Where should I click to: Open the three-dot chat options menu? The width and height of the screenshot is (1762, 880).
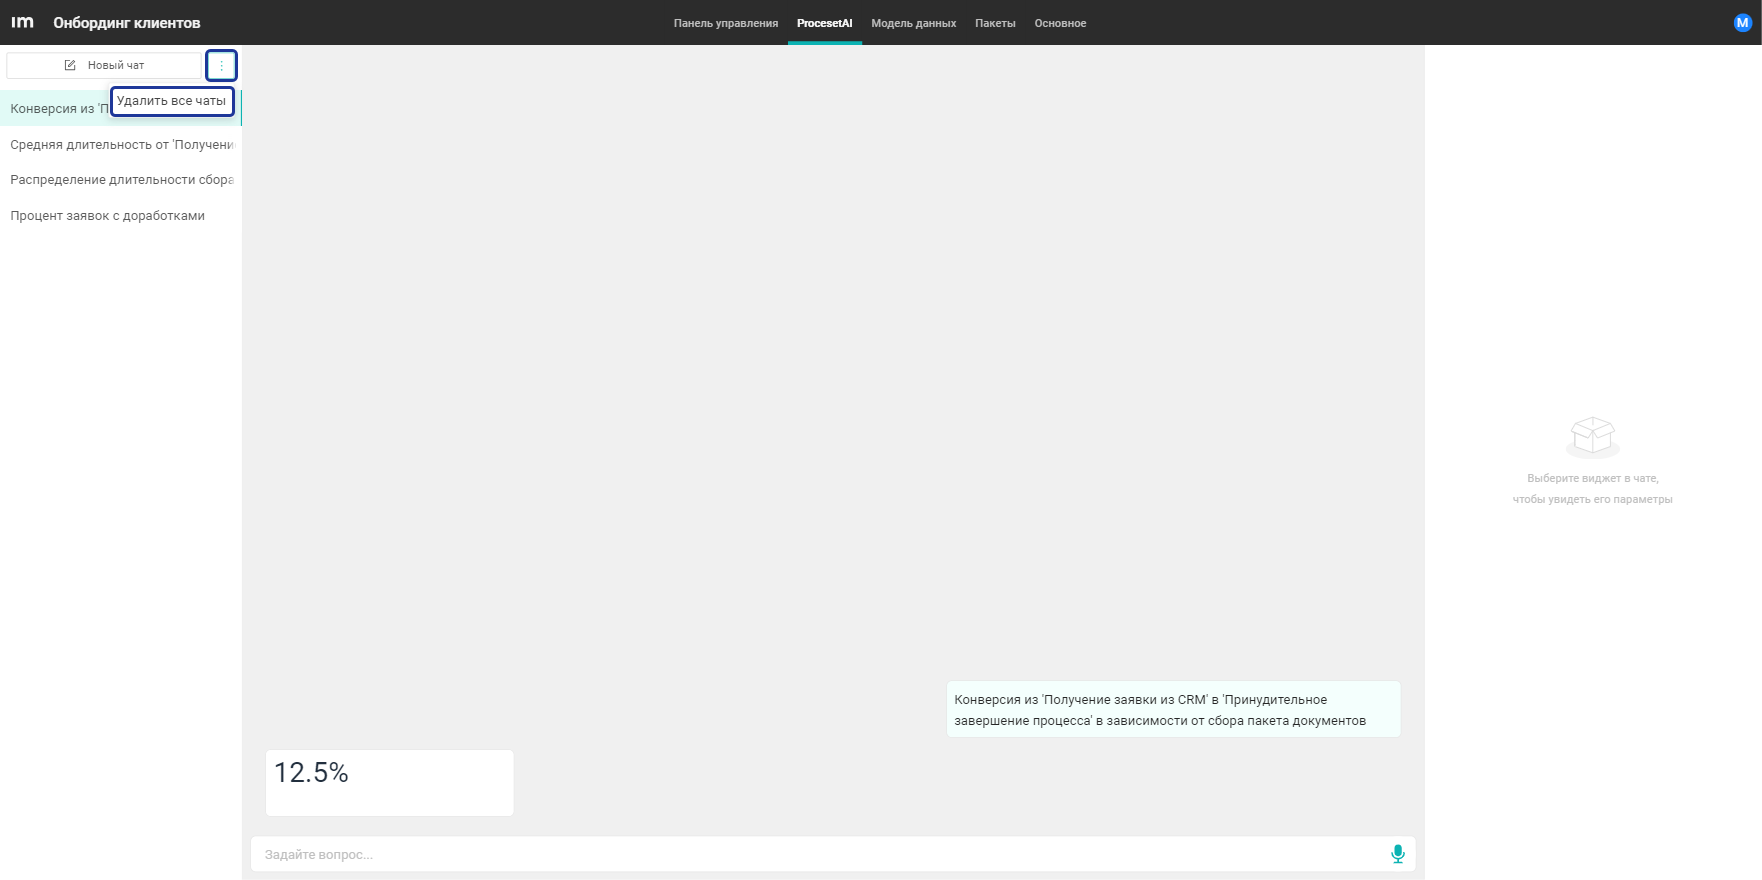click(x=221, y=65)
